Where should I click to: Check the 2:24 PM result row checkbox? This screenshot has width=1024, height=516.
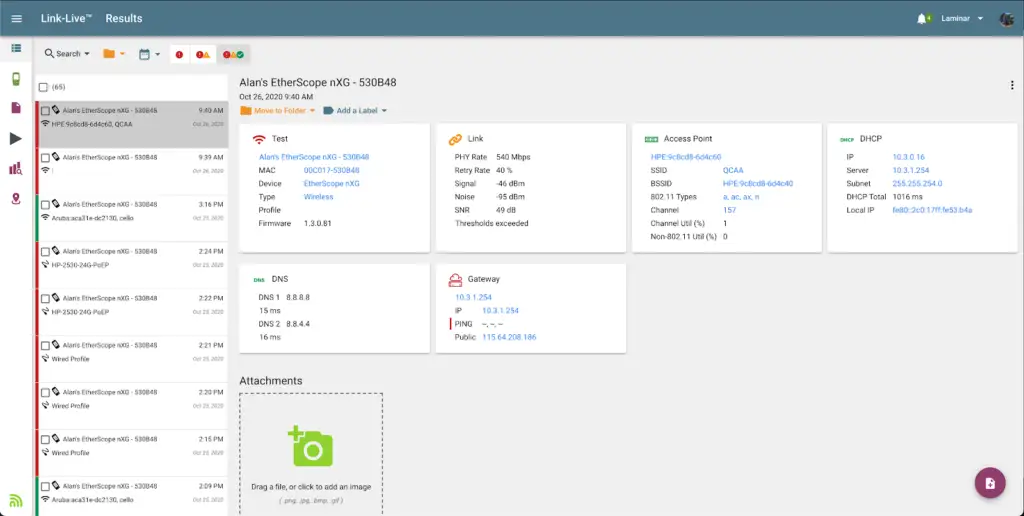(x=45, y=252)
